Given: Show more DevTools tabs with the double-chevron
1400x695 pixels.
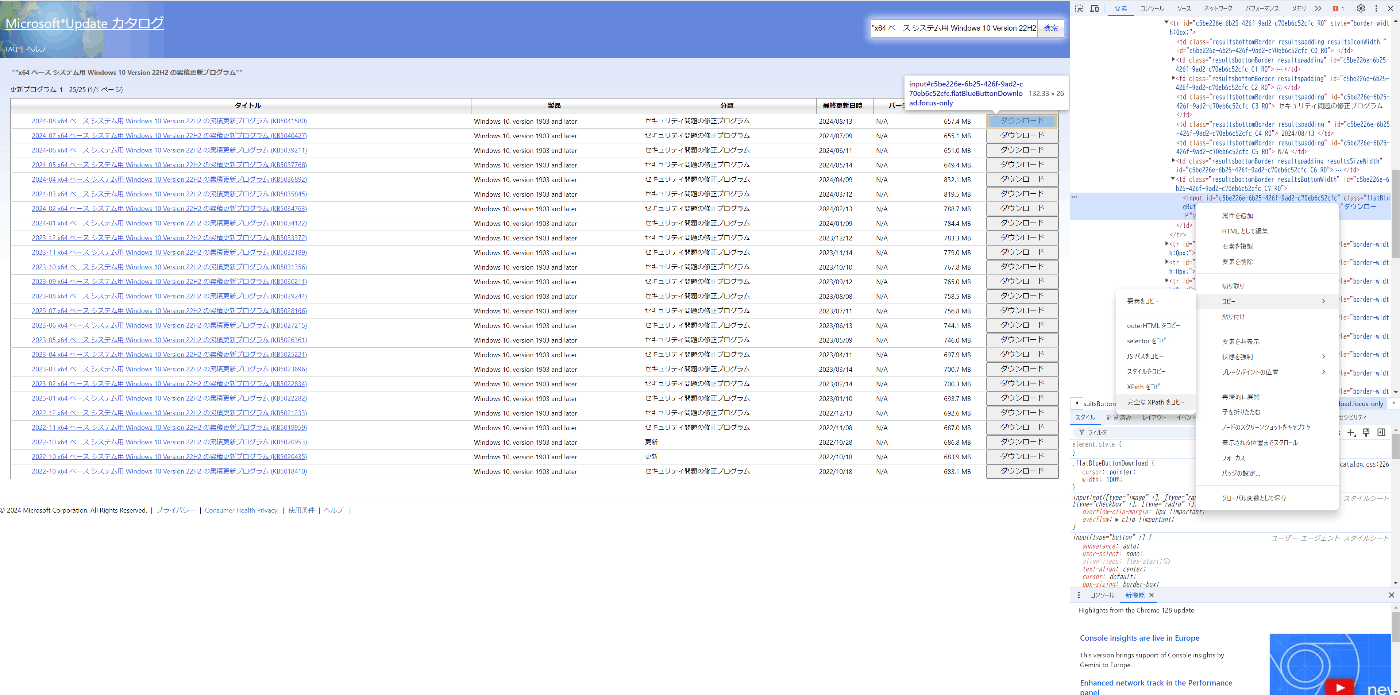Looking at the screenshot, I should click(1317, 8).
